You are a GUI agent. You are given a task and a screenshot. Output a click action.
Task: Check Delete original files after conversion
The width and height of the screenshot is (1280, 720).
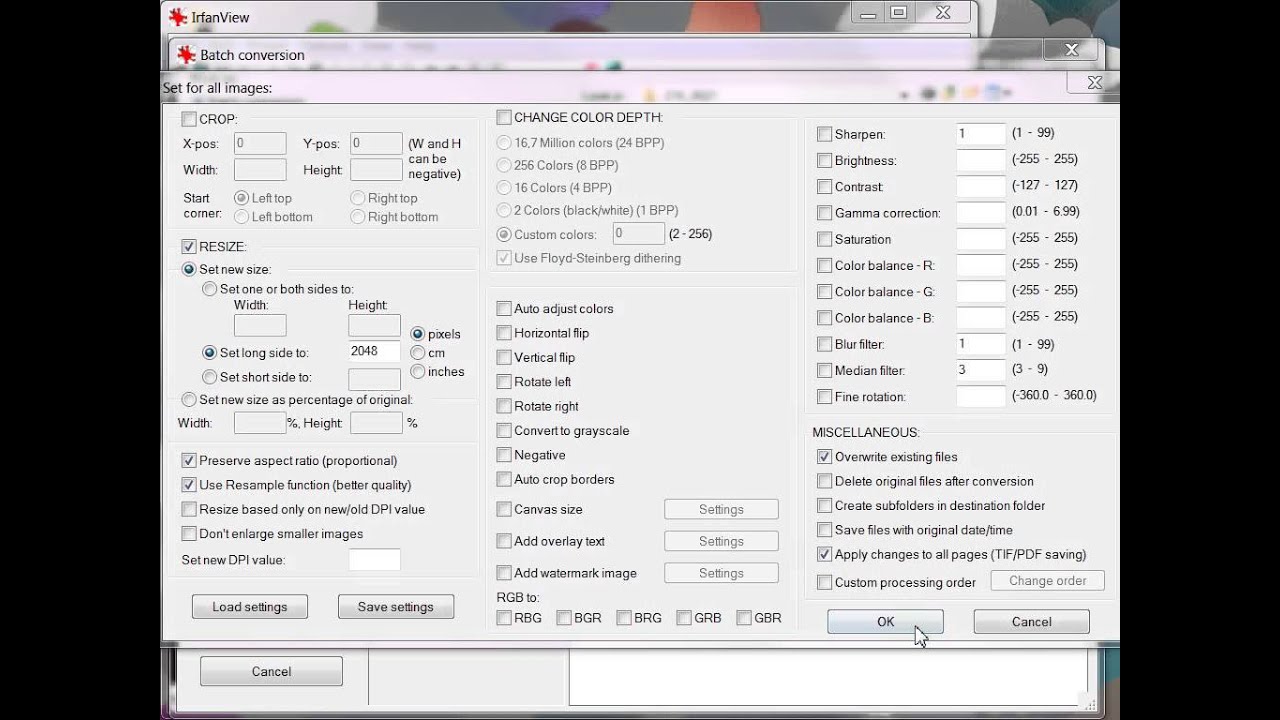pyautogui.click(x=824, y=481)
